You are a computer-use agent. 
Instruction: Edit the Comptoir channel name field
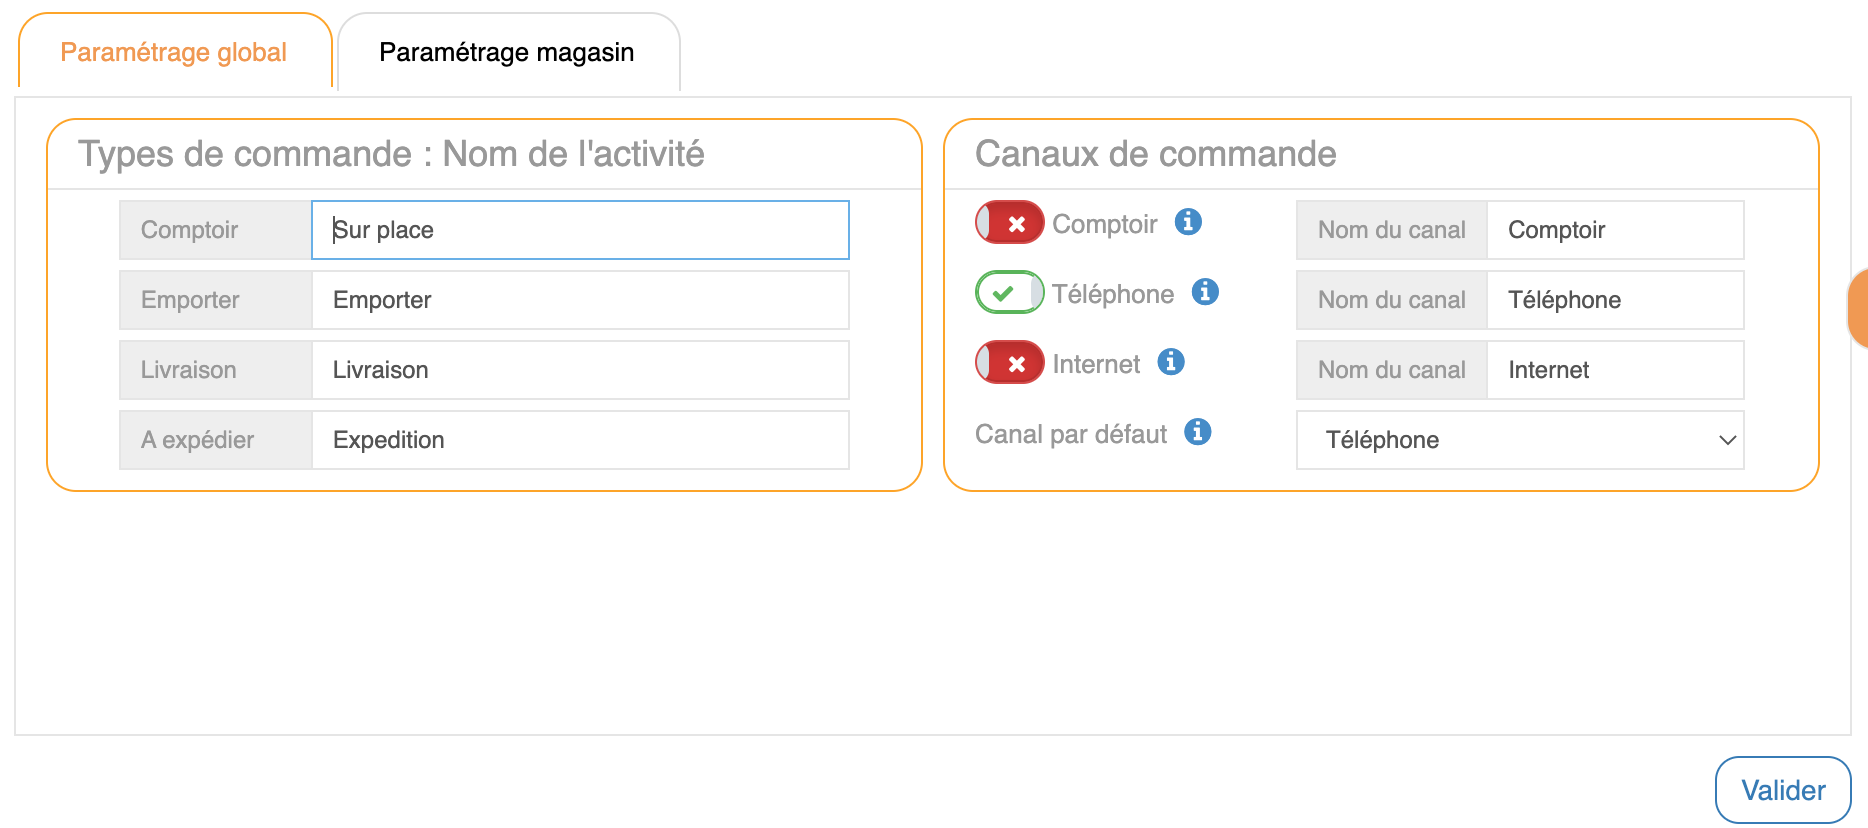[1614, 230]
